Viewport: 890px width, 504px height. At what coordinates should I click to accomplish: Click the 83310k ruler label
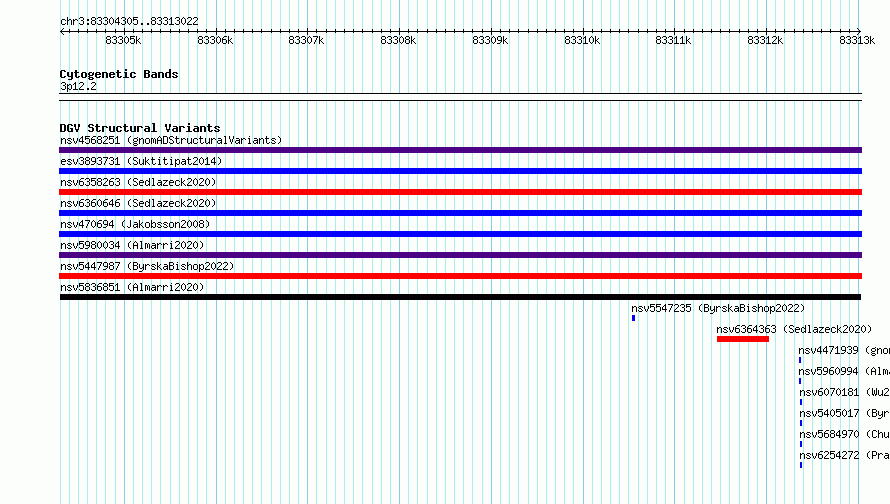point(582,40)
